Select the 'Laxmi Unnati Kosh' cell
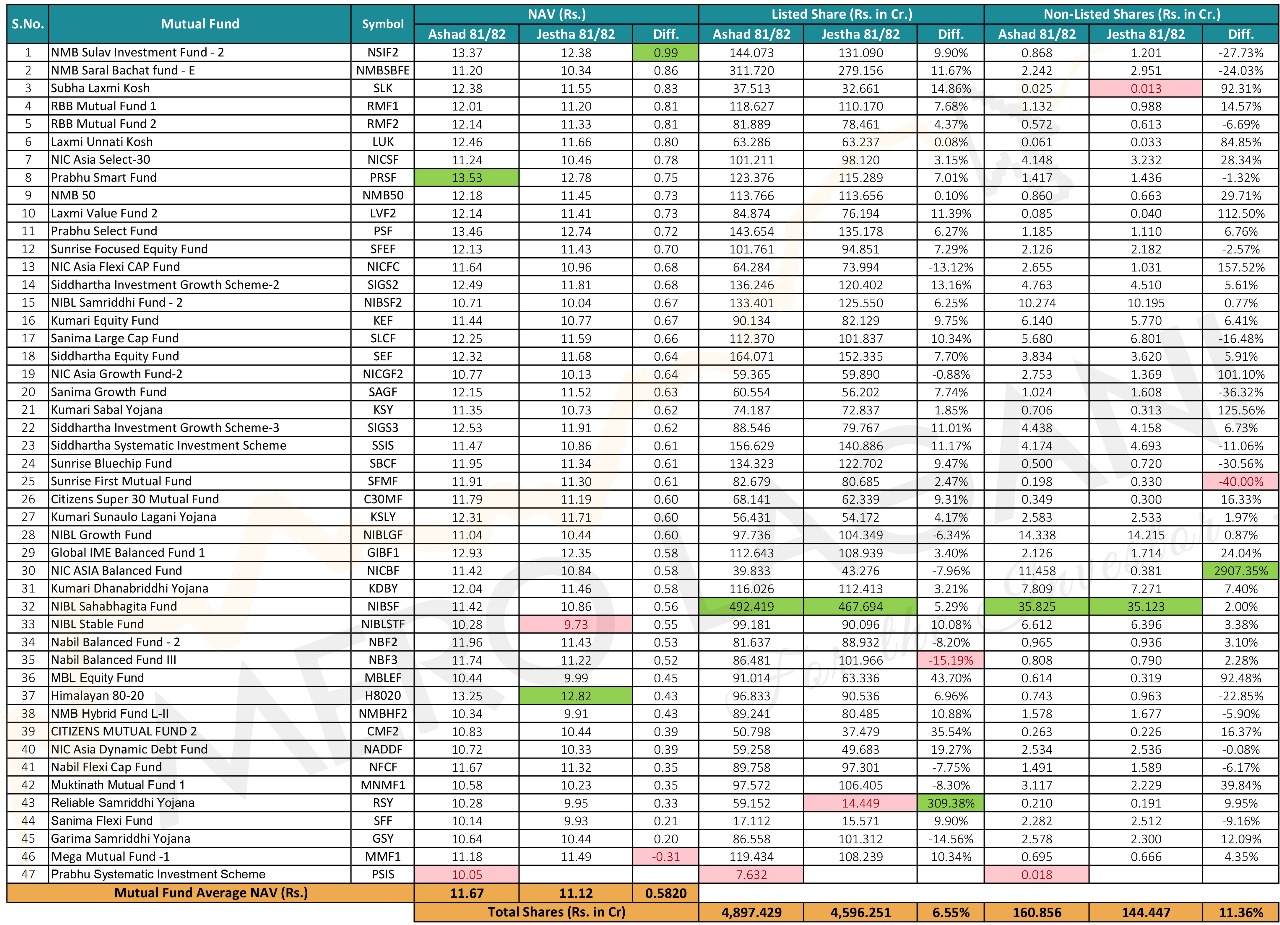The width and height of the screenshot is (1280, 925). pos(200,142)
